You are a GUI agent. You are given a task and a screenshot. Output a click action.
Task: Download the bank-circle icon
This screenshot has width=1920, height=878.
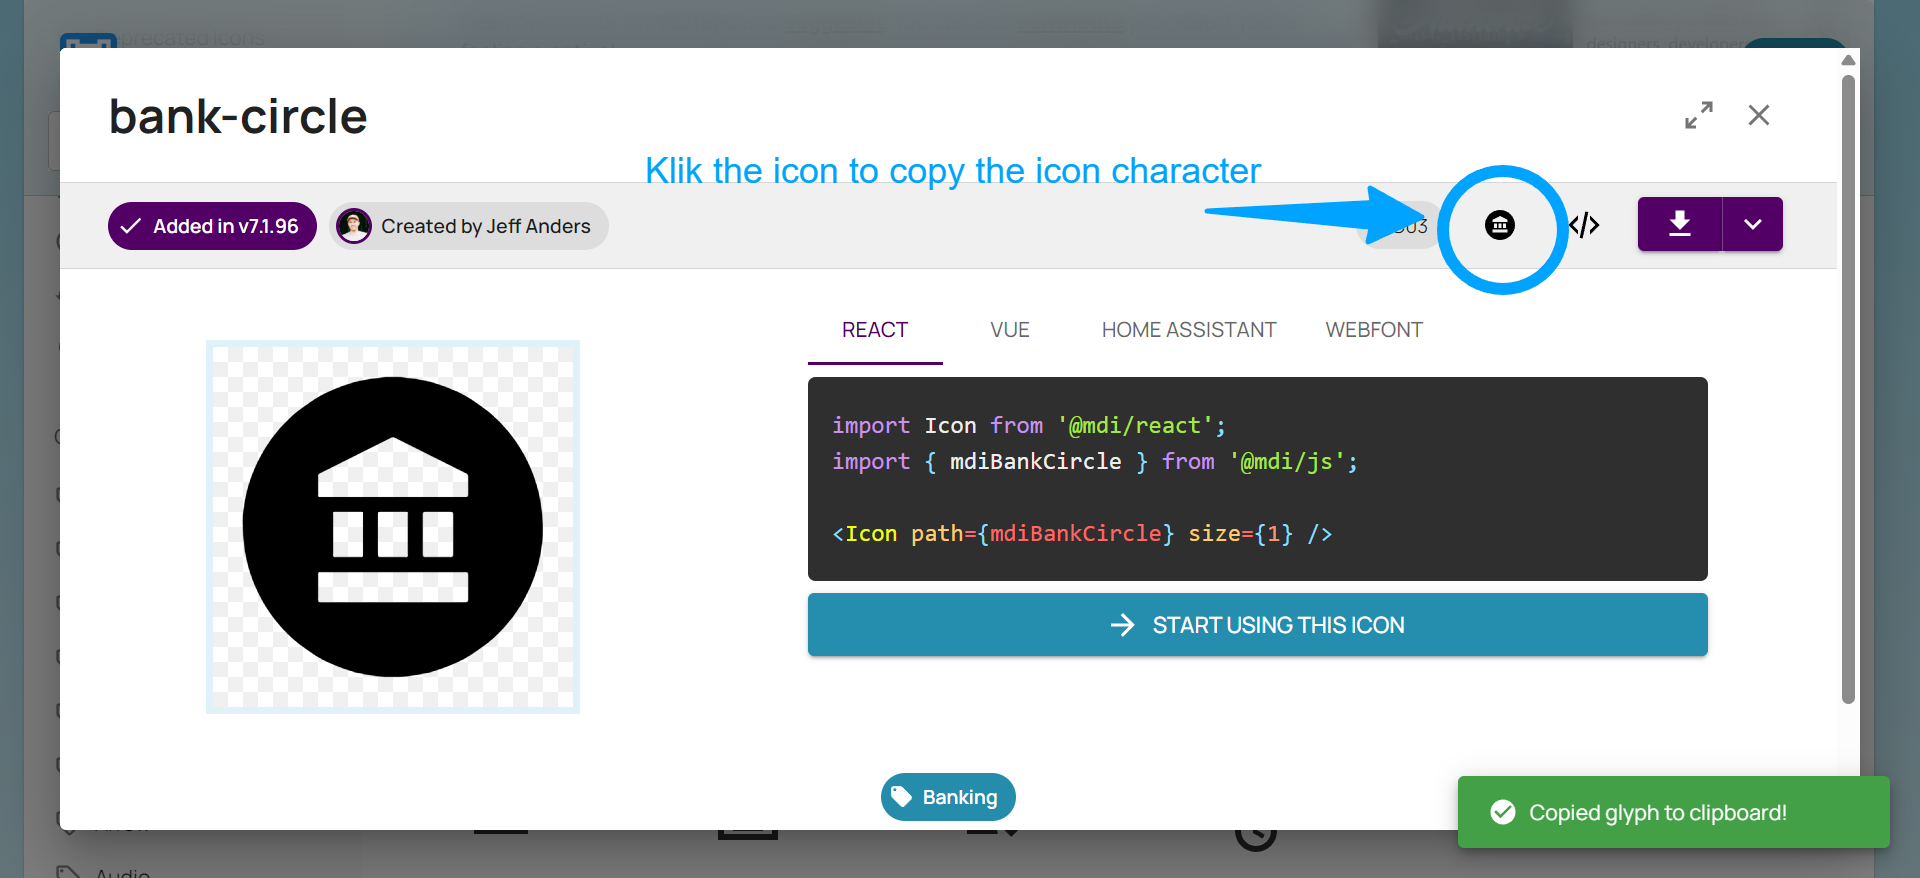[1680, 224]
